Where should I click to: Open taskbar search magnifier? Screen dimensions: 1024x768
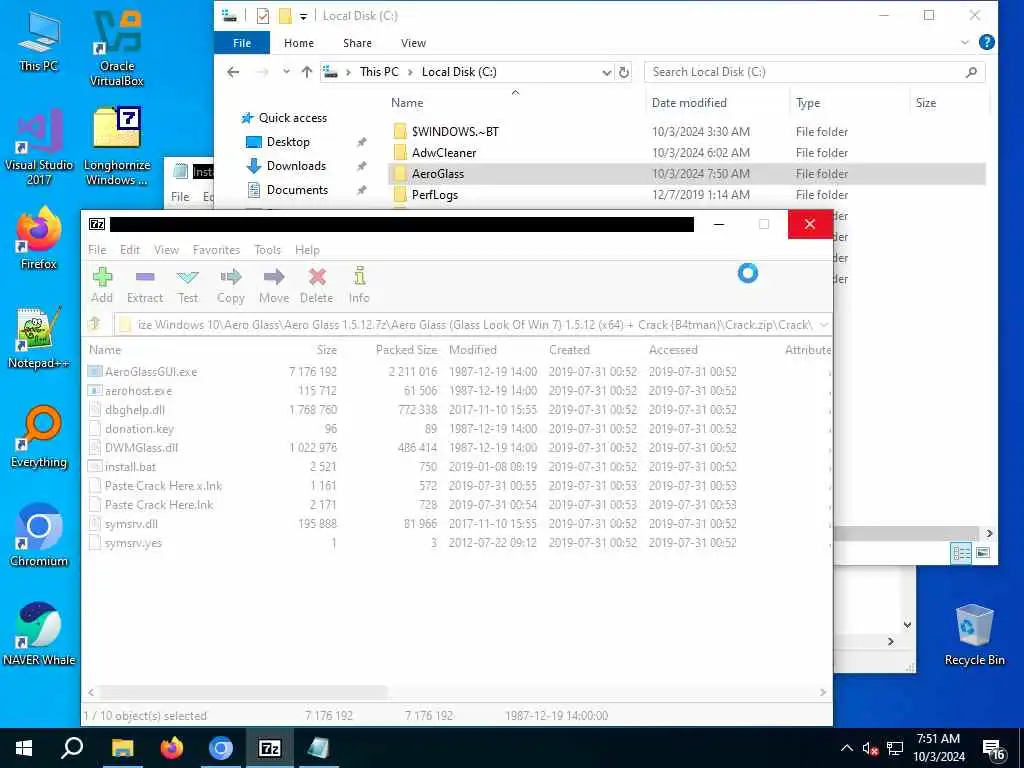pyautogui.click(x=72, y=748)
